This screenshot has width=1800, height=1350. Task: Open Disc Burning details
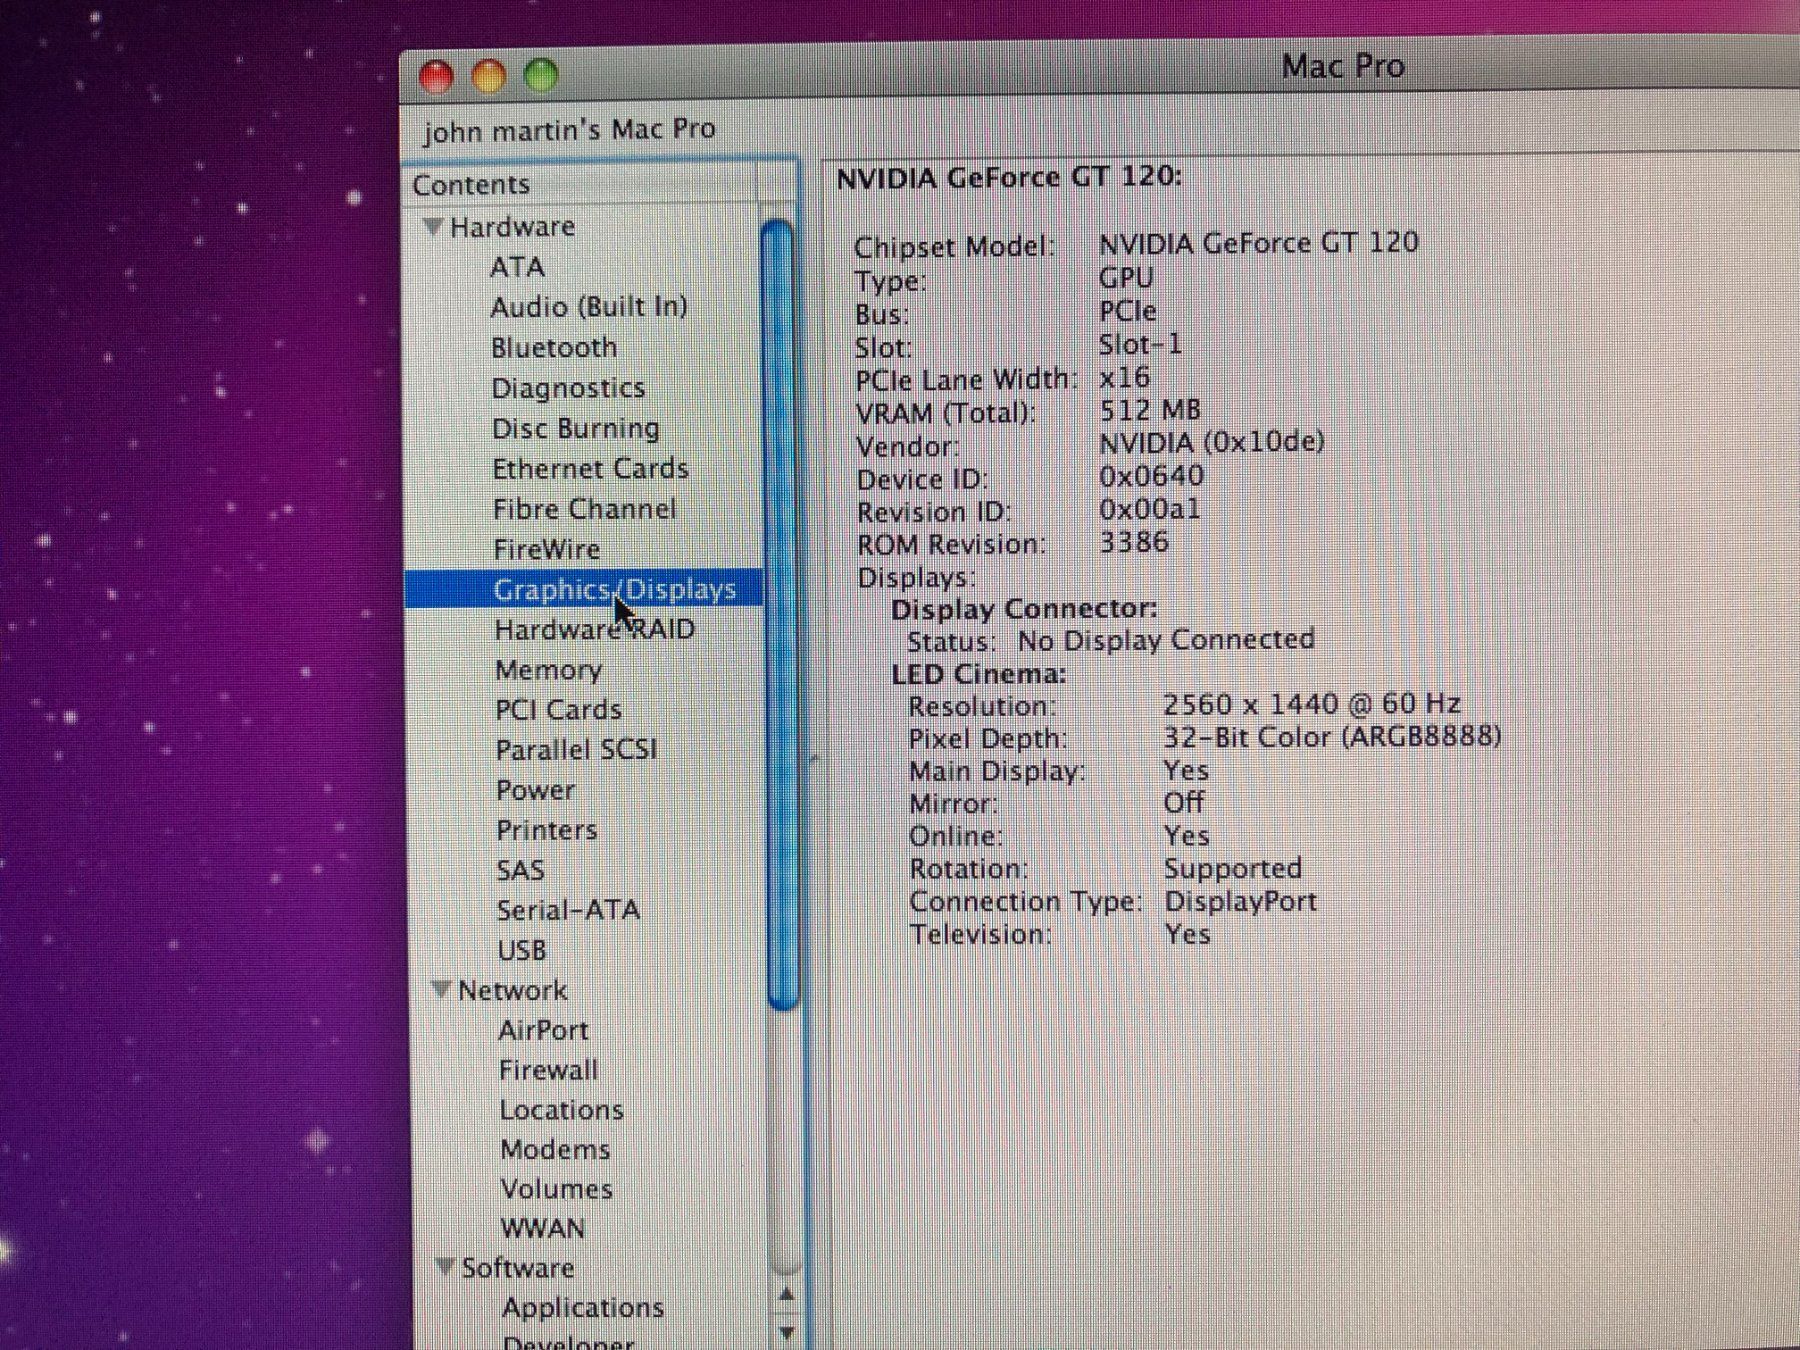point(575,428)
